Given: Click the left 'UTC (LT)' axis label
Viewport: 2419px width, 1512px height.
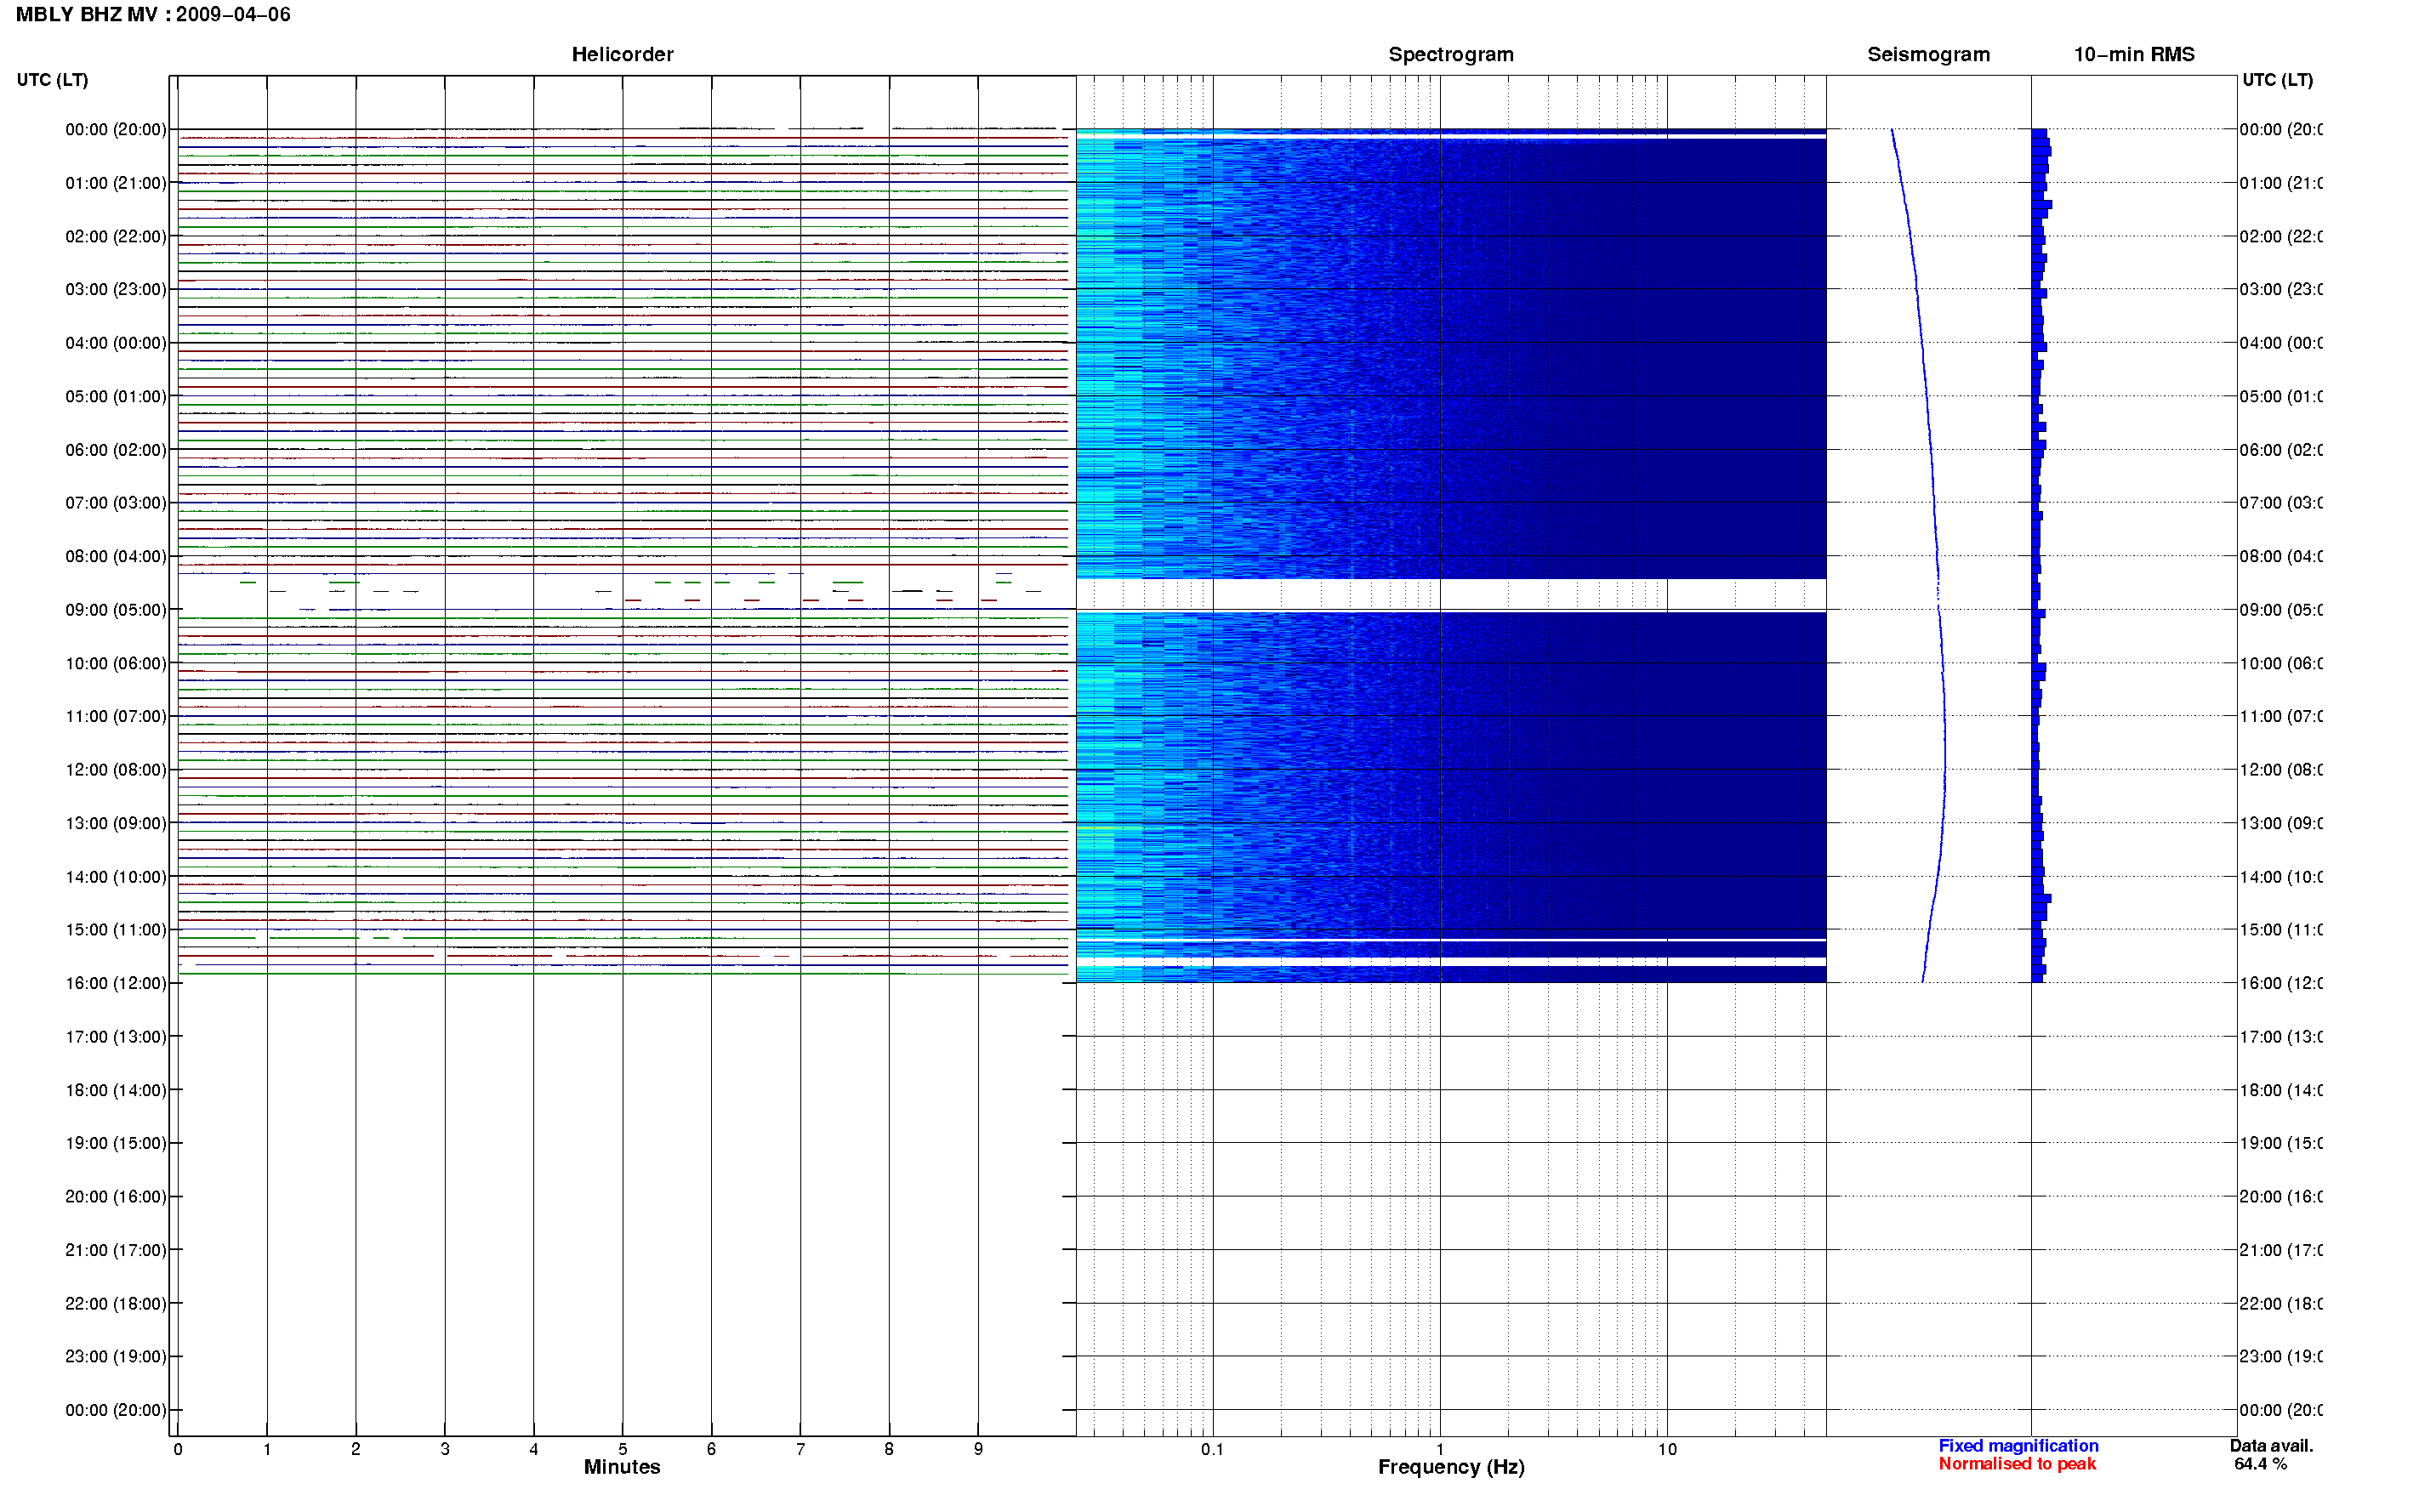Looking at the screenshot, I should (x=52, y=80).
